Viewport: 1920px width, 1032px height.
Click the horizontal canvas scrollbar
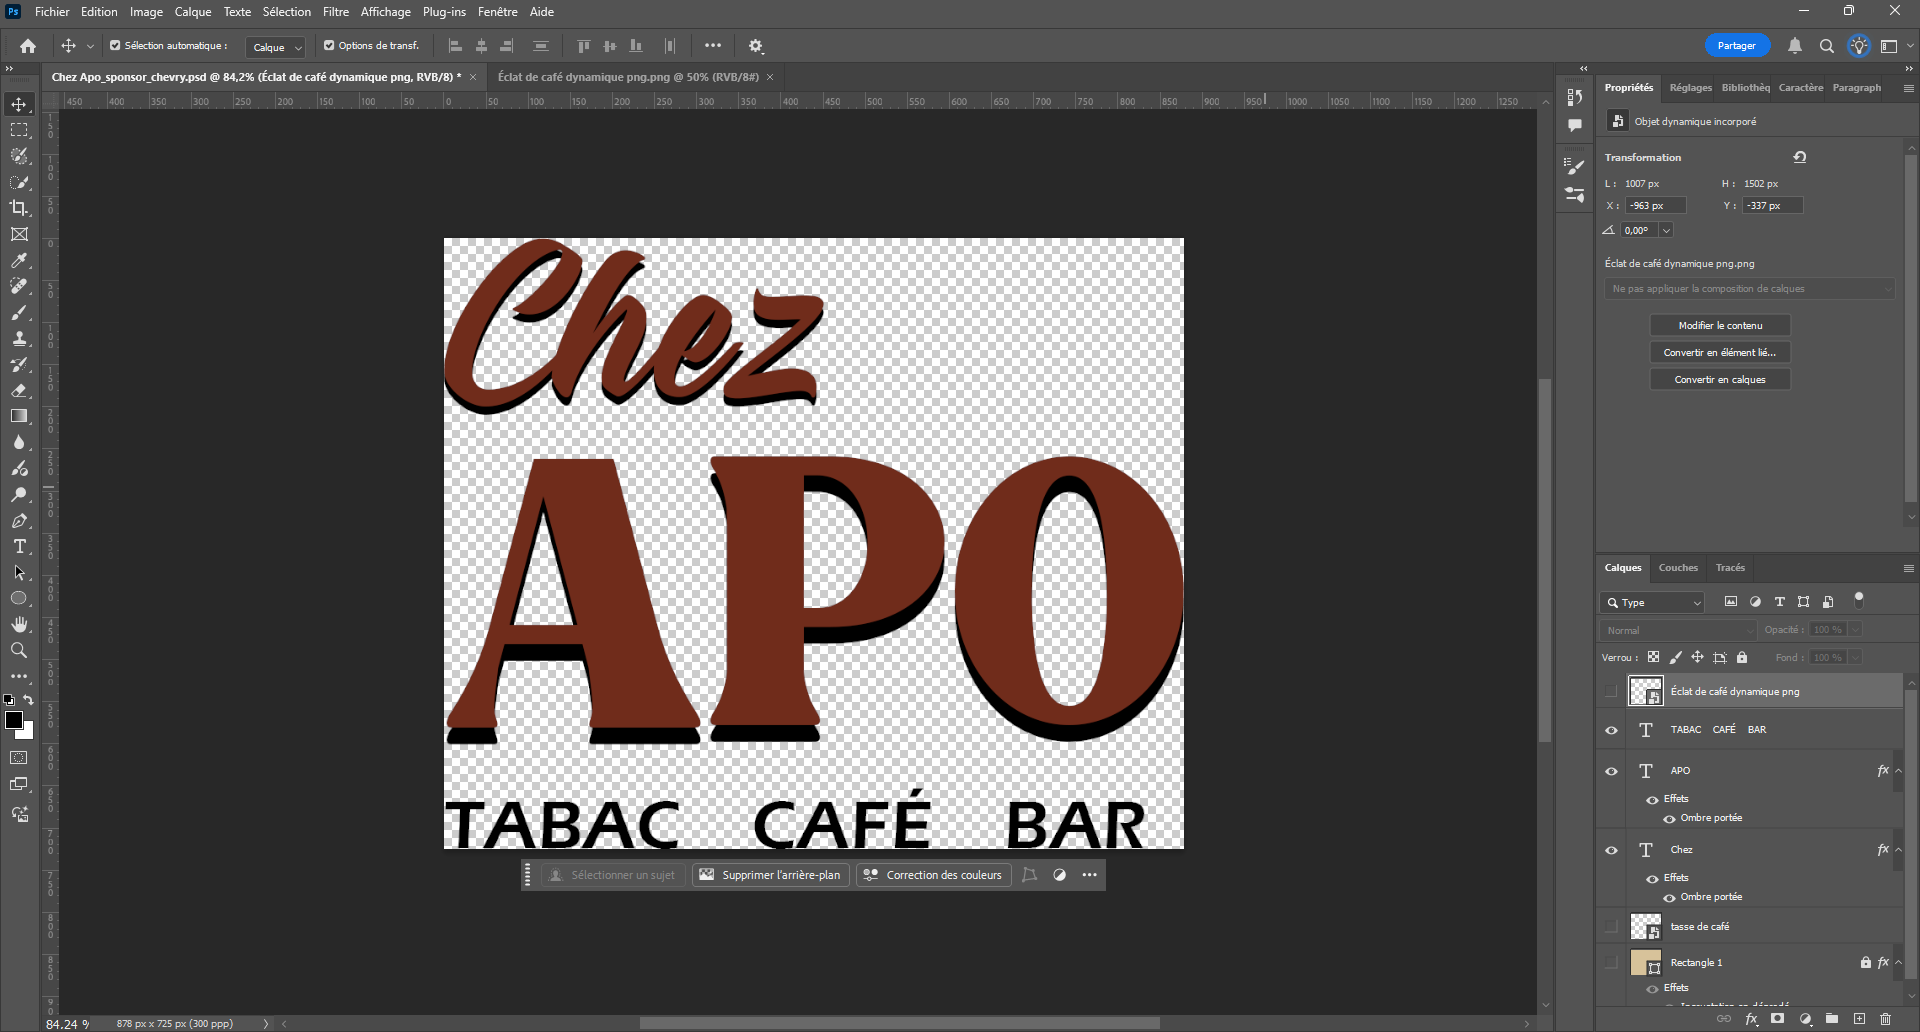[900, 1023]
